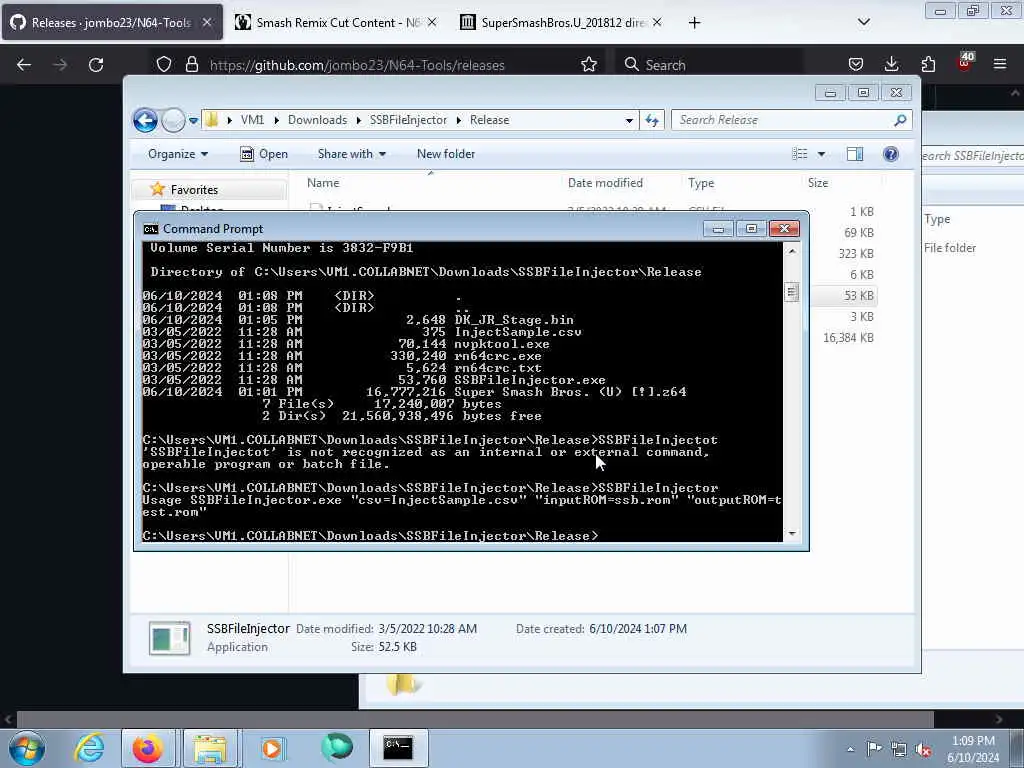The image size is (1024, 768).
Task: Click Release in the breadcrumb path
Action: tap(489, 120)
